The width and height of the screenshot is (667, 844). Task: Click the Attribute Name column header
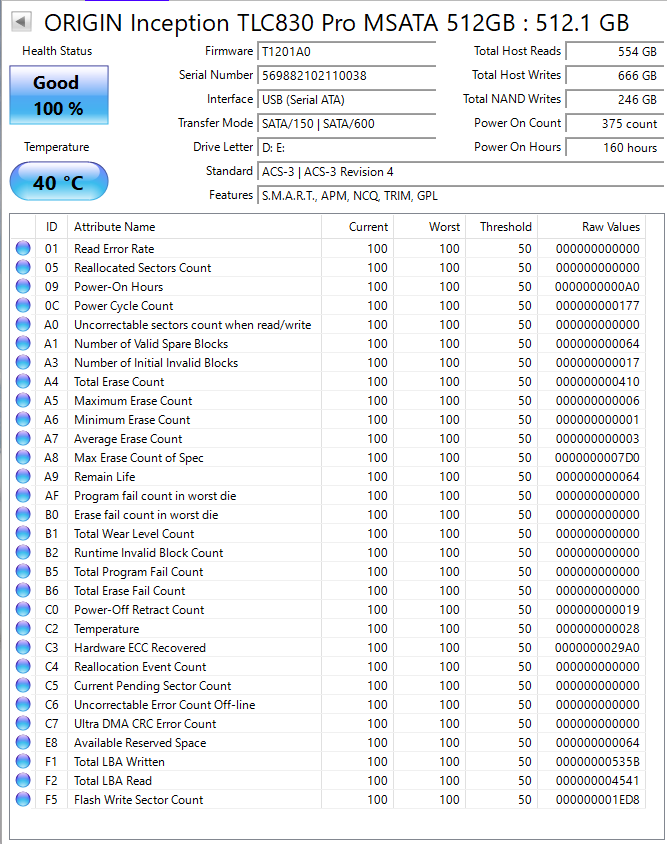194,227
